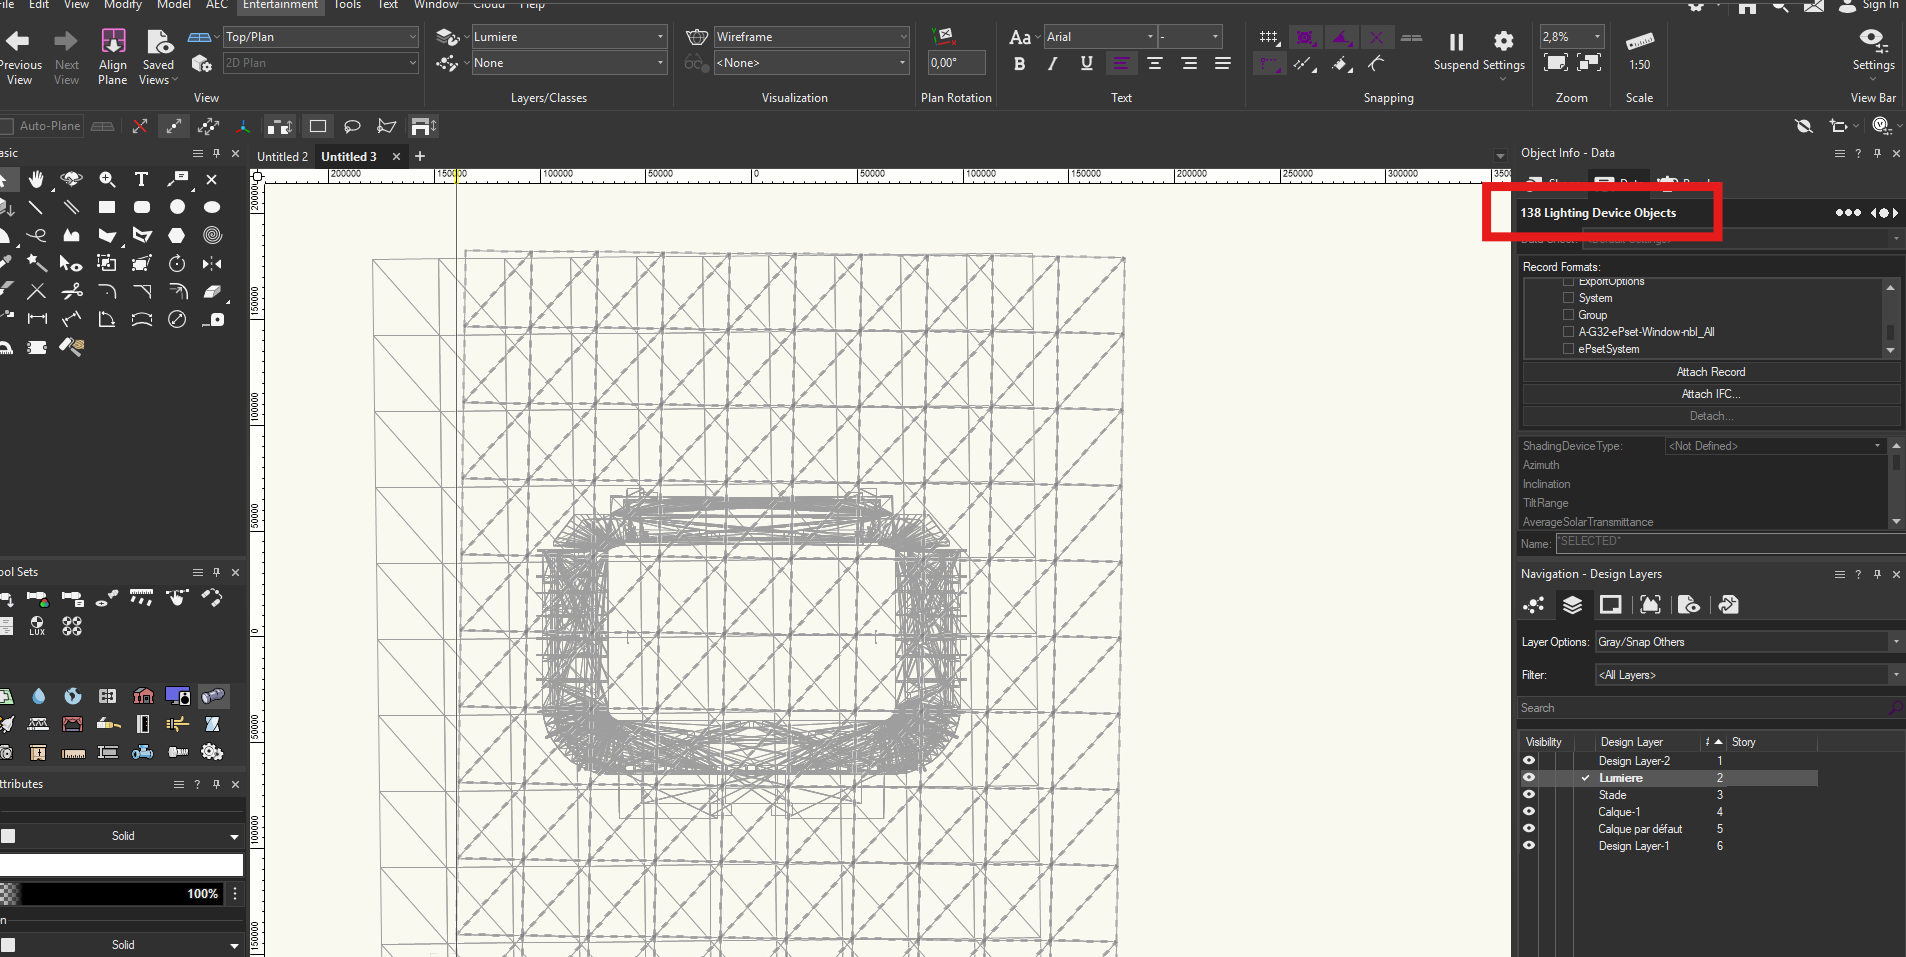Click the Bold text icon

click(x=1019, y=64)
